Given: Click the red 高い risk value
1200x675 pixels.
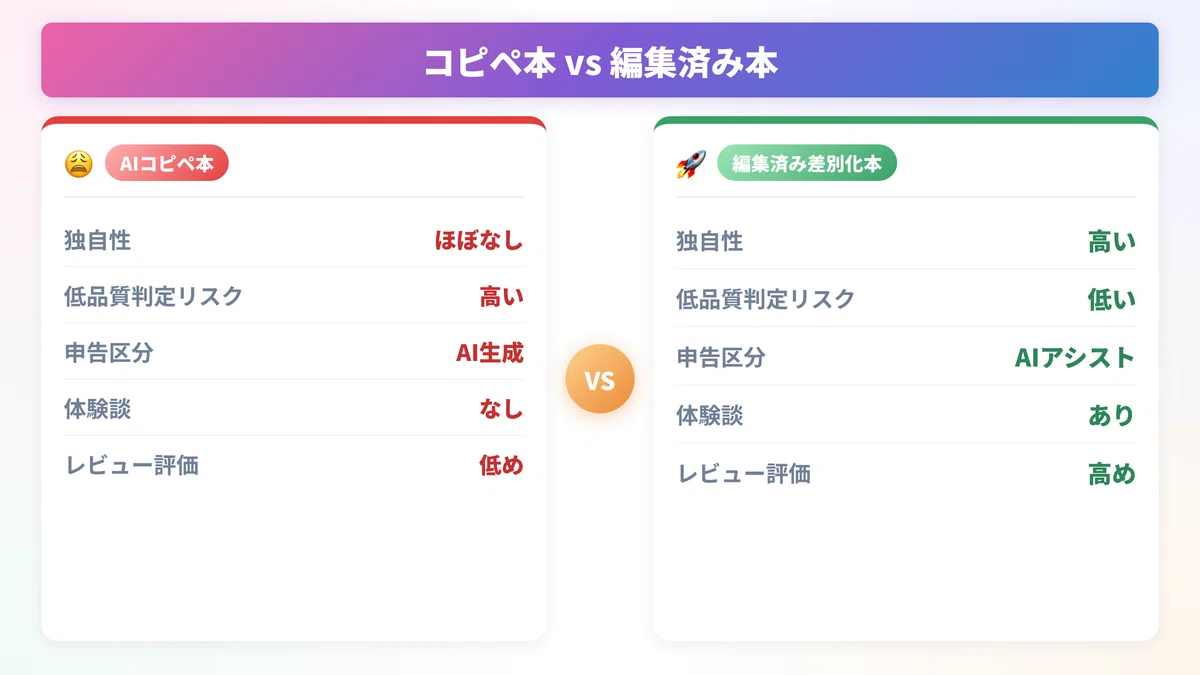Looking at the screenshot, I should 501,296.
